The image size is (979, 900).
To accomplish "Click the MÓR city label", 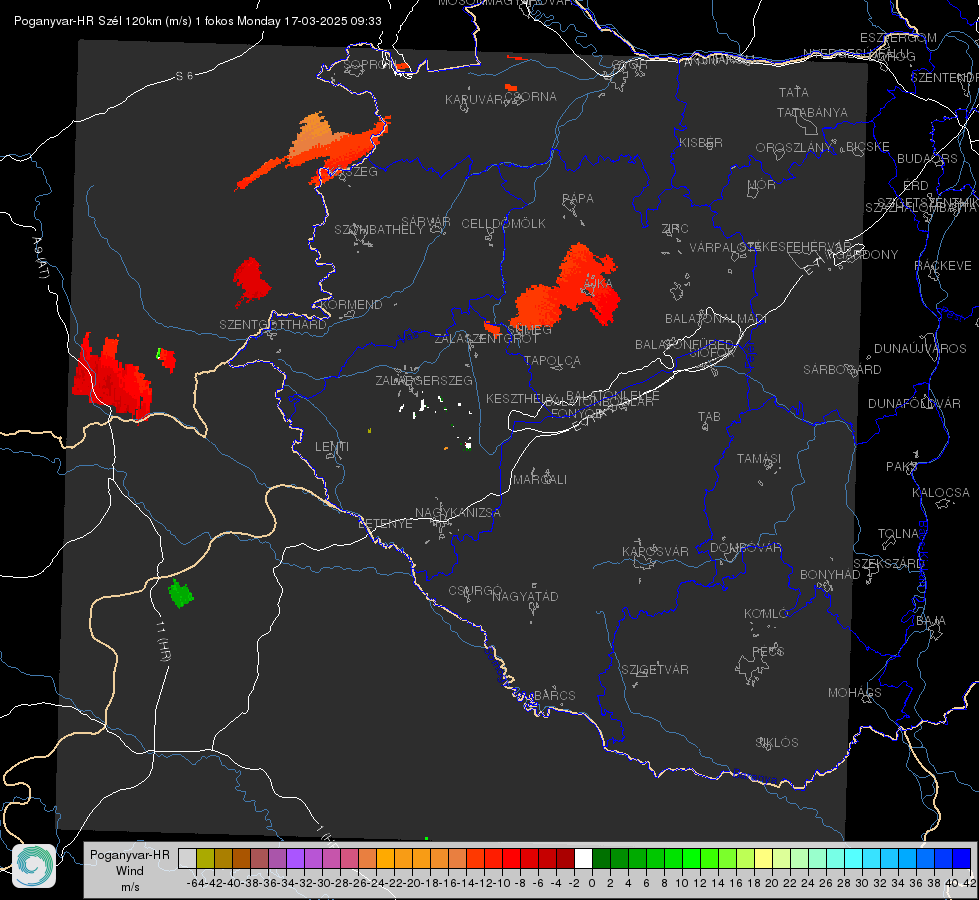I will coord(762,185).
